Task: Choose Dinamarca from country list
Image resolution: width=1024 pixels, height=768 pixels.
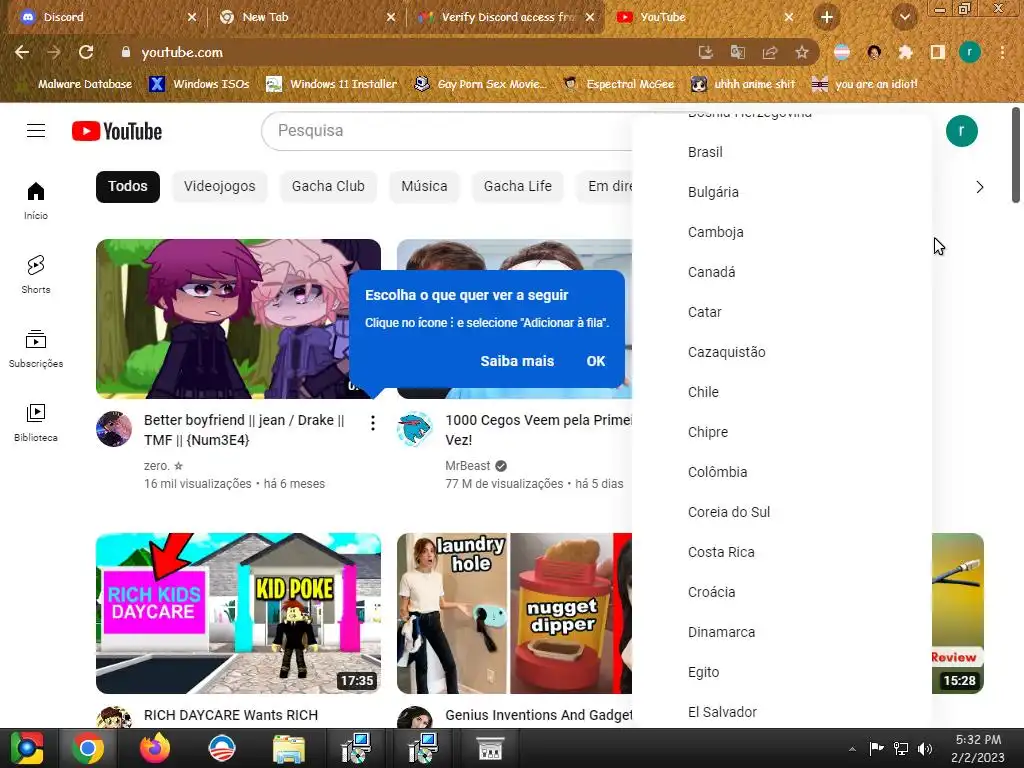Action: click(x=782, y=632)
